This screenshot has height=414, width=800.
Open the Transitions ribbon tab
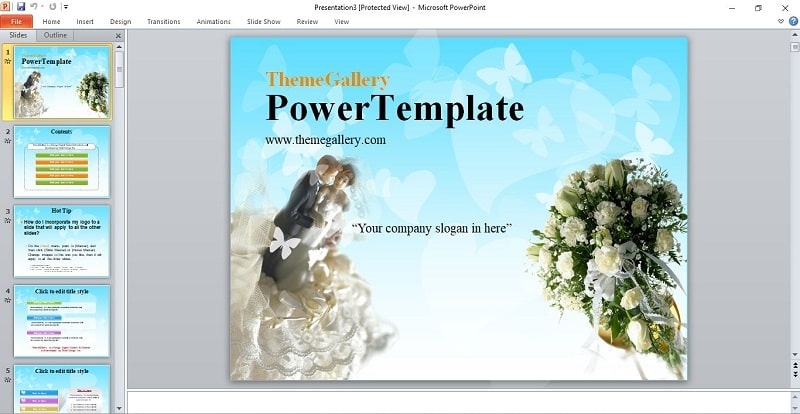tap(164, 21)
